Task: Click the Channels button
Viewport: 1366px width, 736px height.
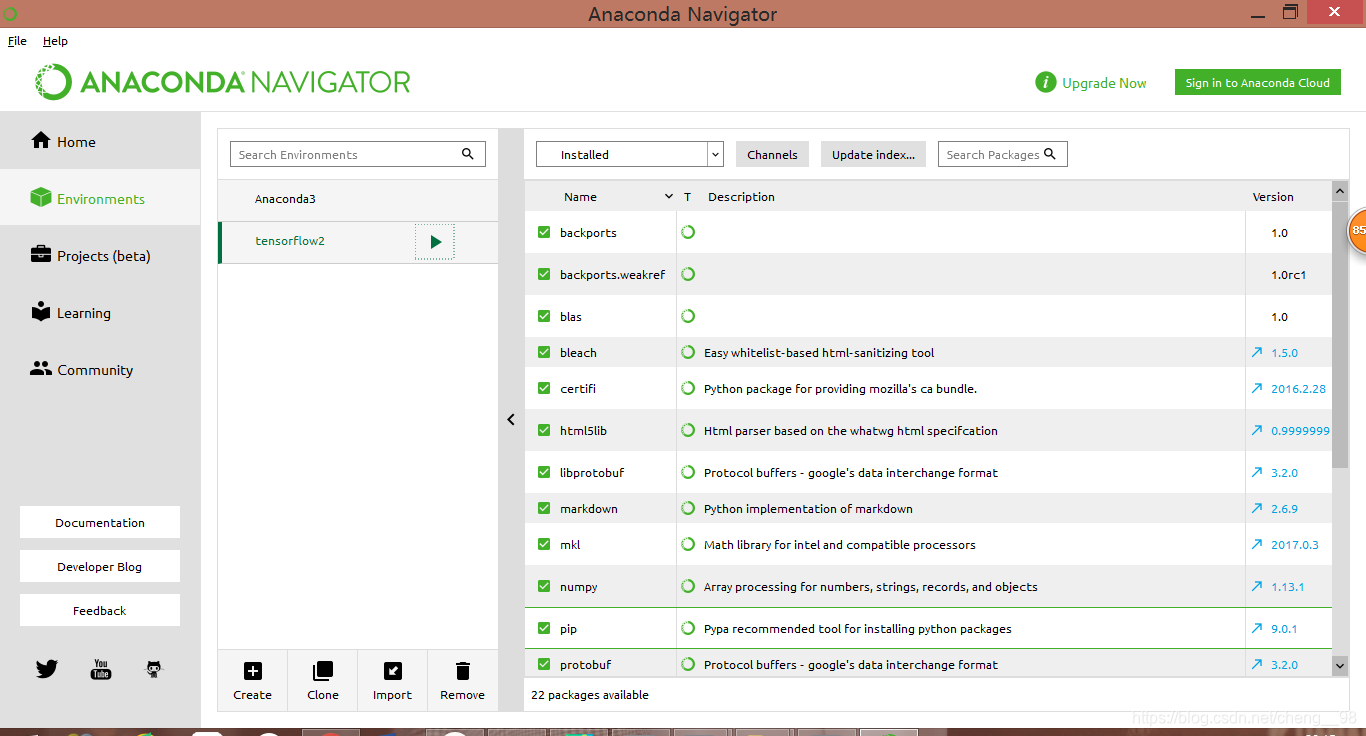Action: 772,154
